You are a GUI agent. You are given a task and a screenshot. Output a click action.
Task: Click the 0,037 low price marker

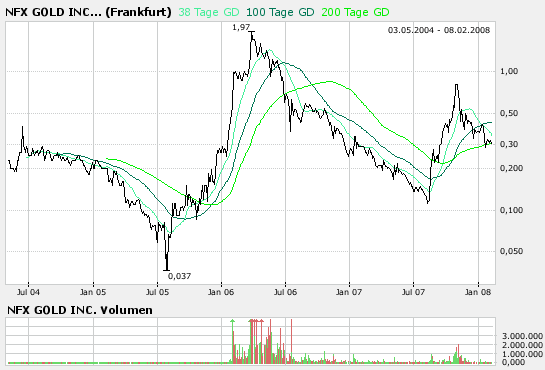point(179,276)
